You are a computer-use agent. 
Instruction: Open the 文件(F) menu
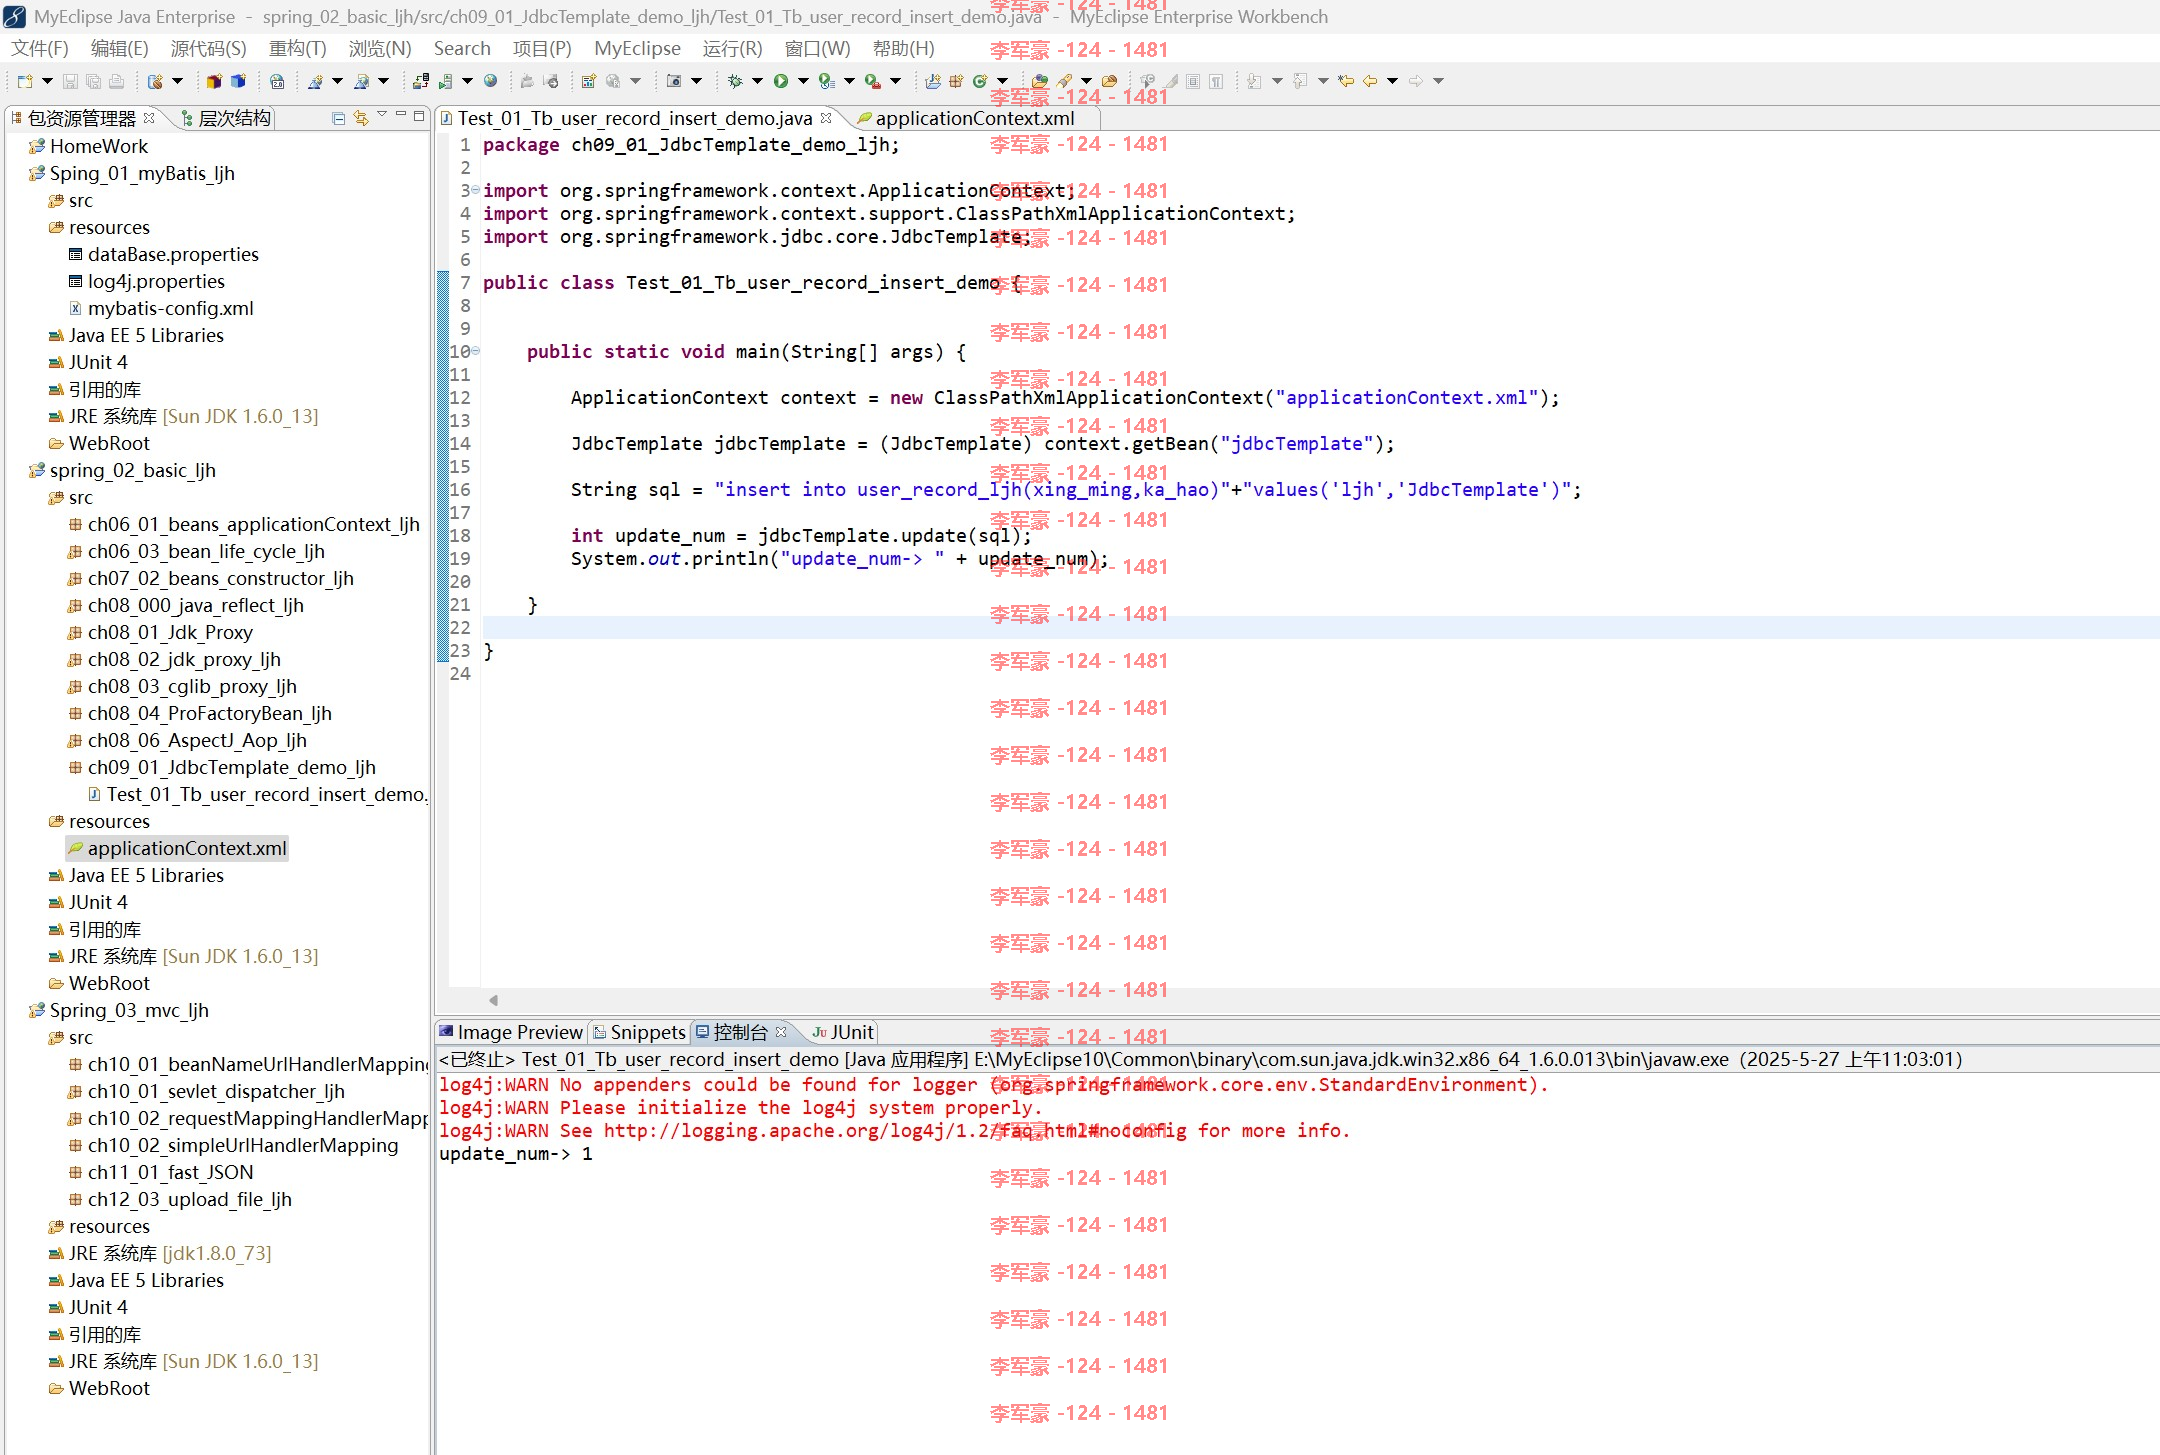point(40,49)
